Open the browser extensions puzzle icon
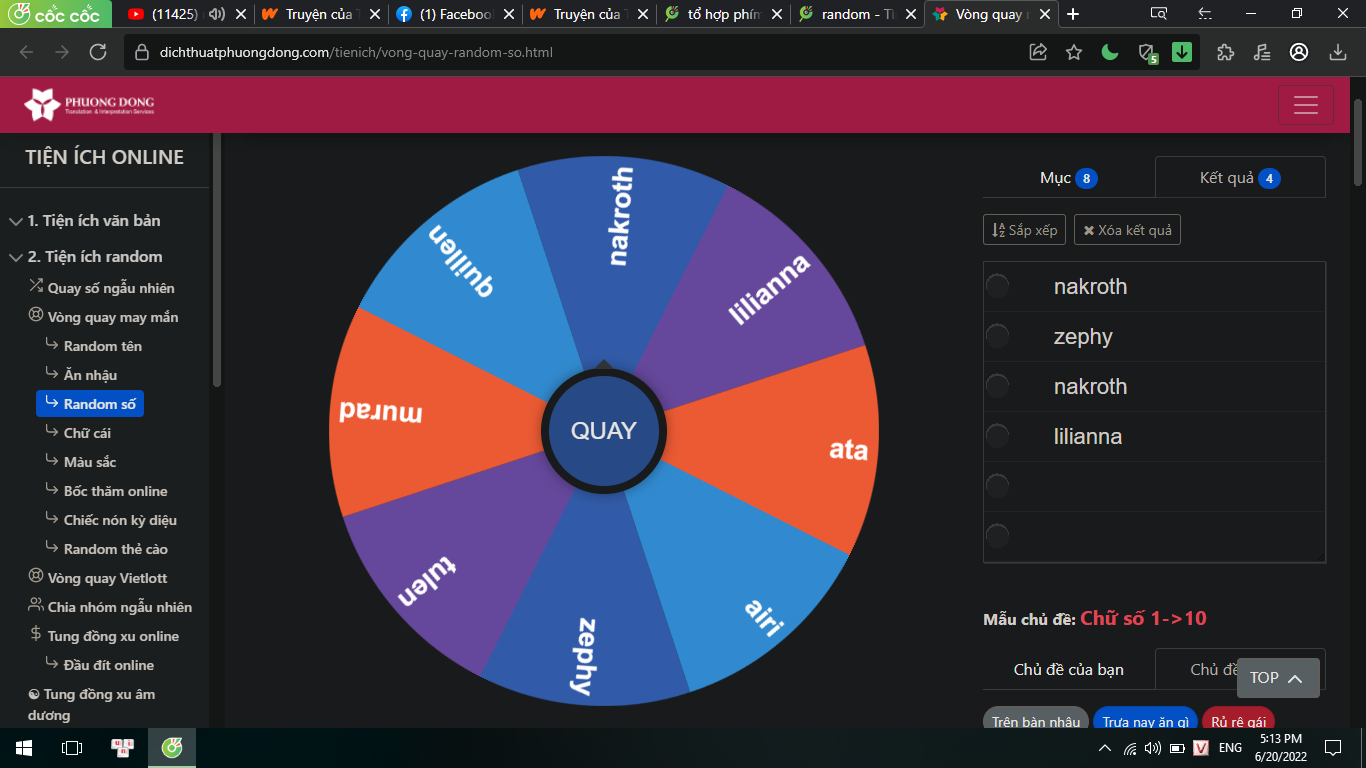Image resolution: width=1366 pixels, height=768 pixels. pos(1226,52)
